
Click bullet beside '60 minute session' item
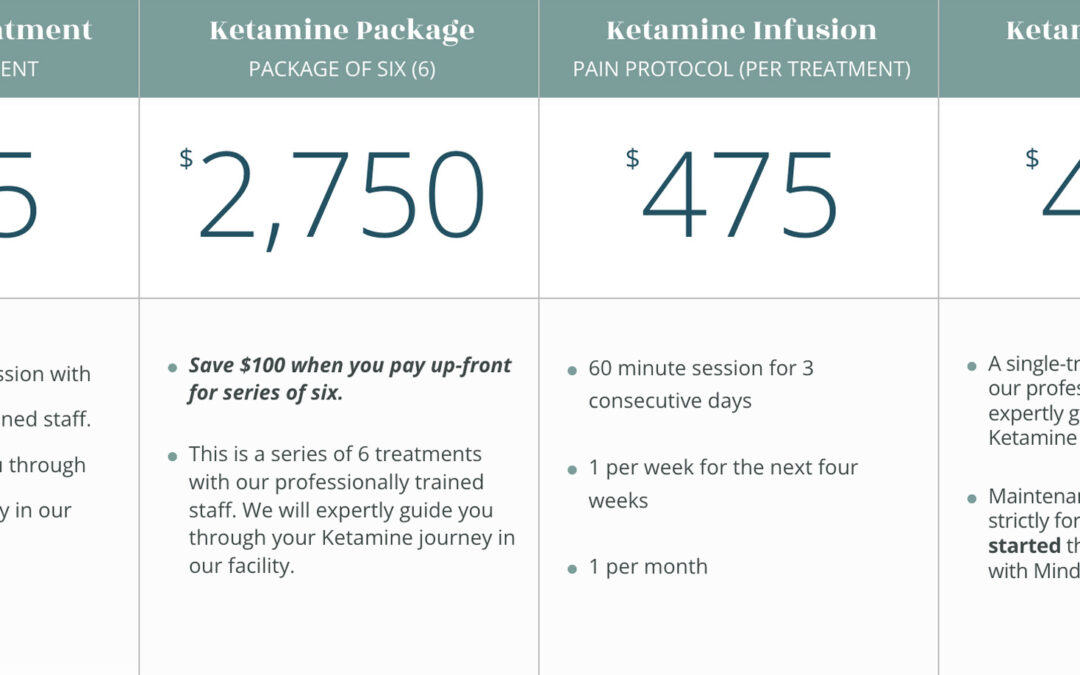(x=572, y=371)
